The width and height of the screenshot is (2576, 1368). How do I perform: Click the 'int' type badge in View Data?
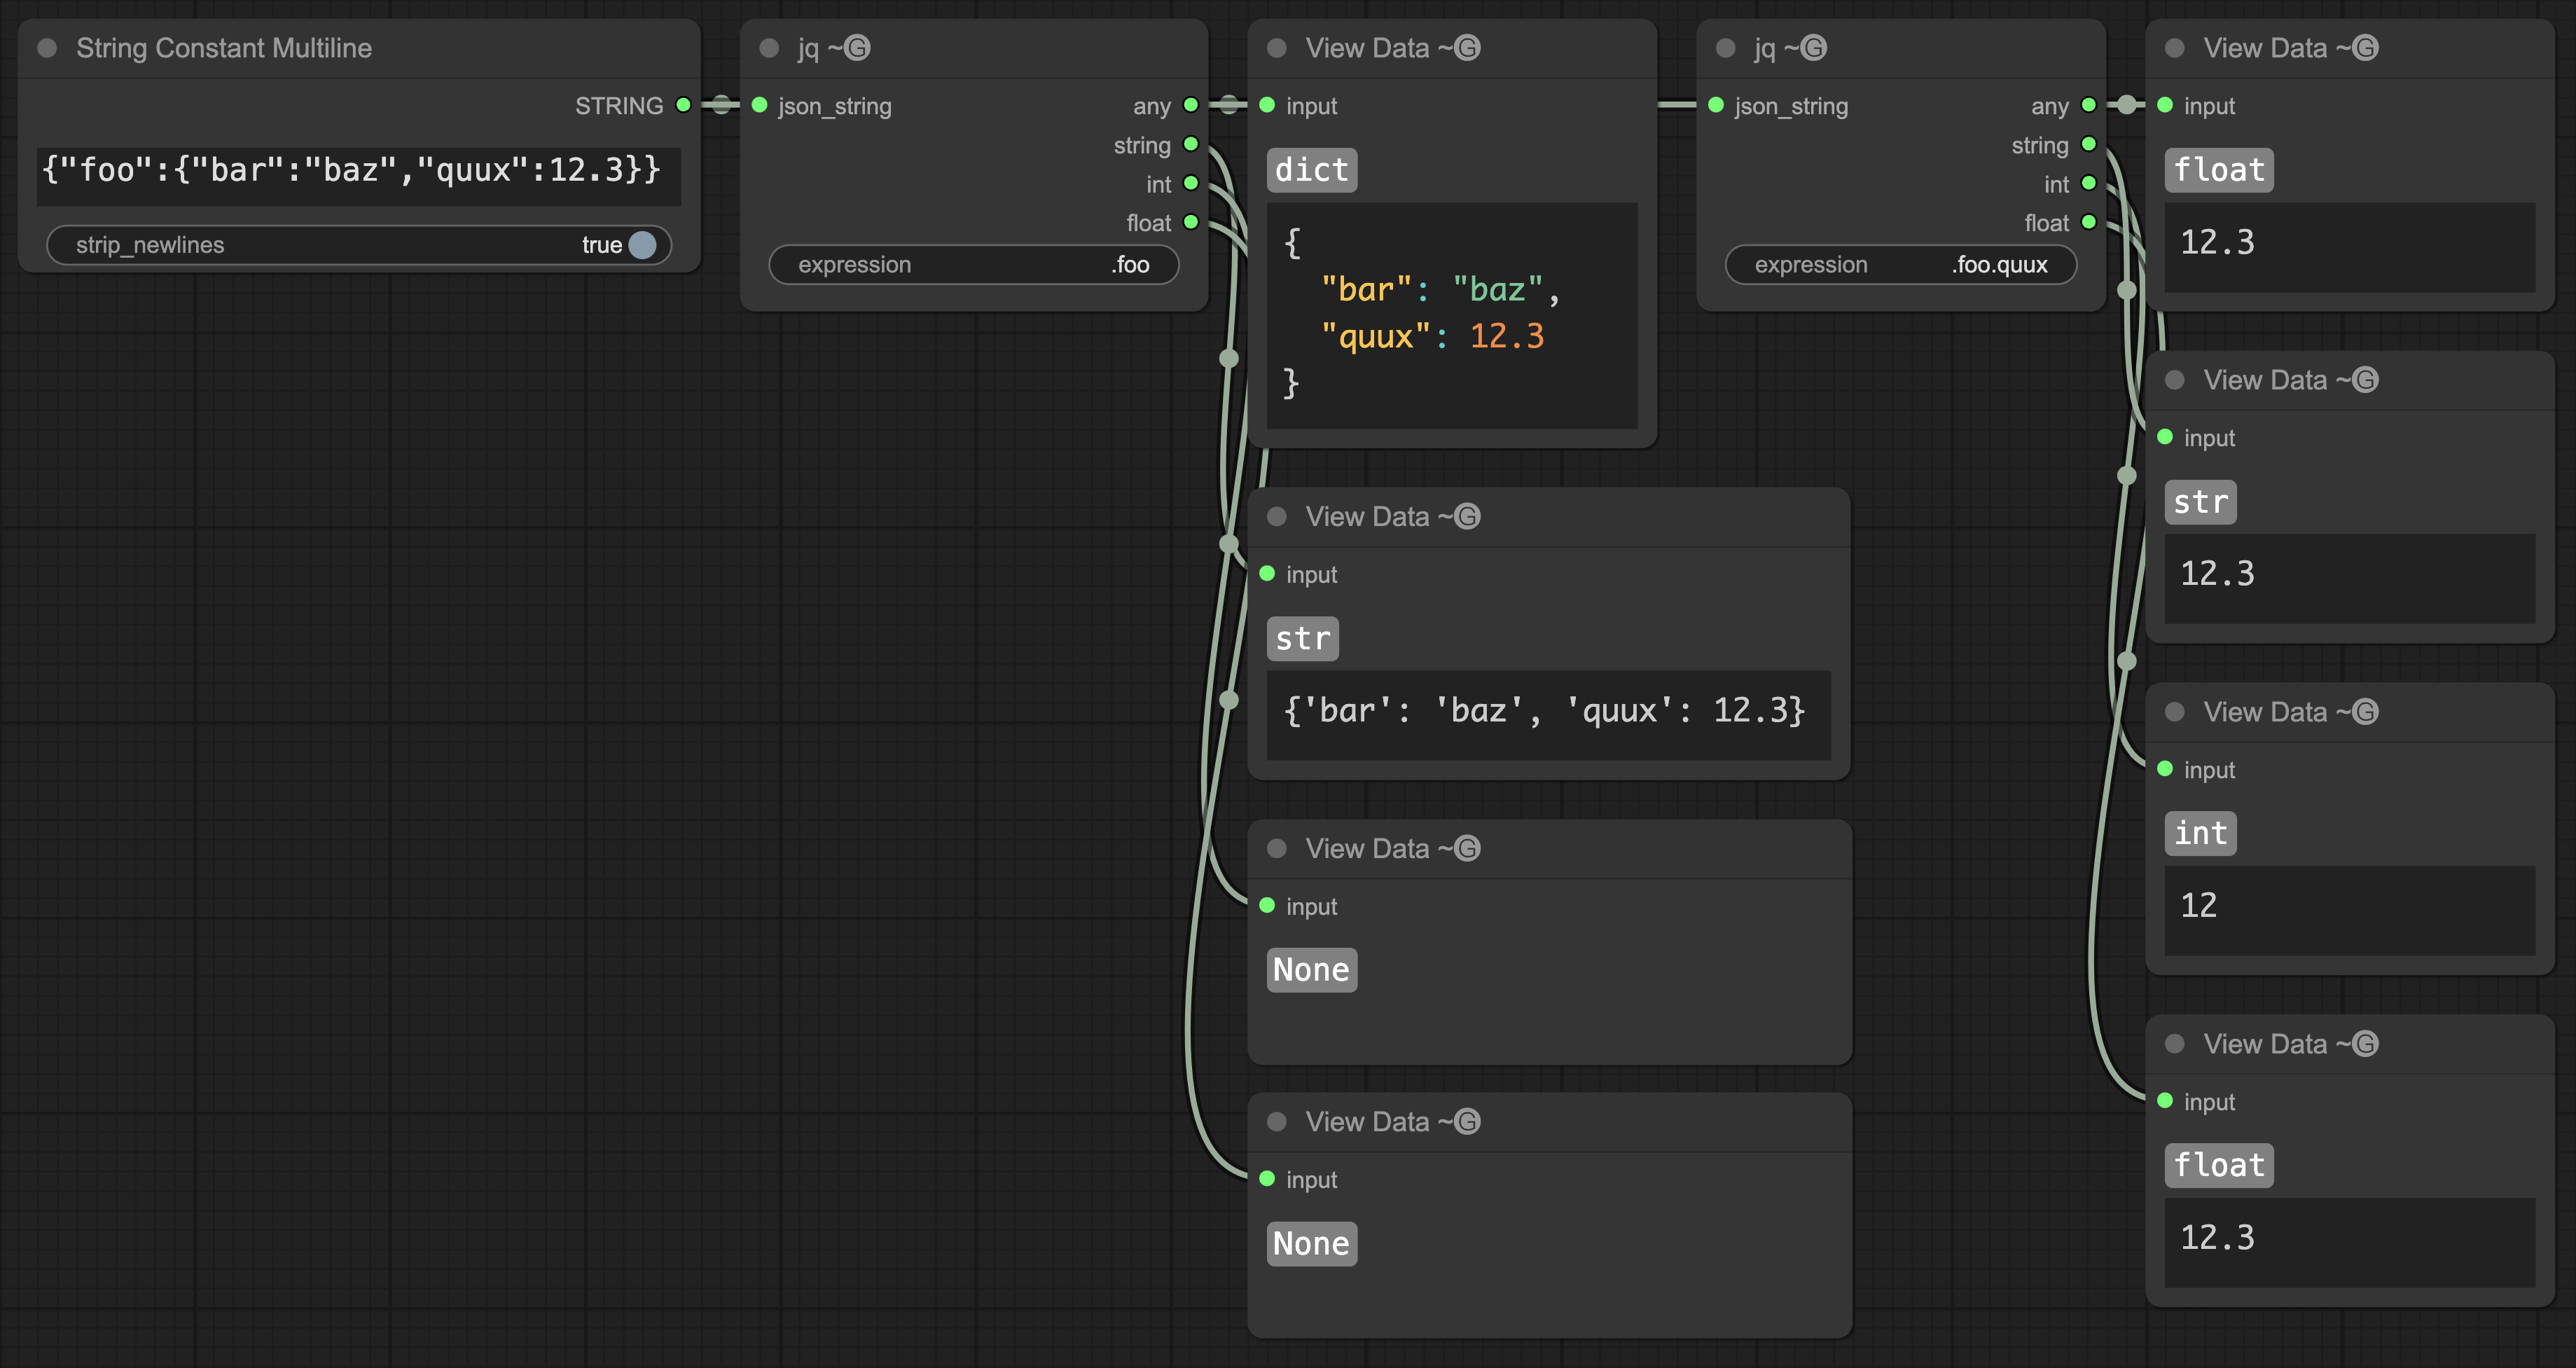tap(2201, 833)
